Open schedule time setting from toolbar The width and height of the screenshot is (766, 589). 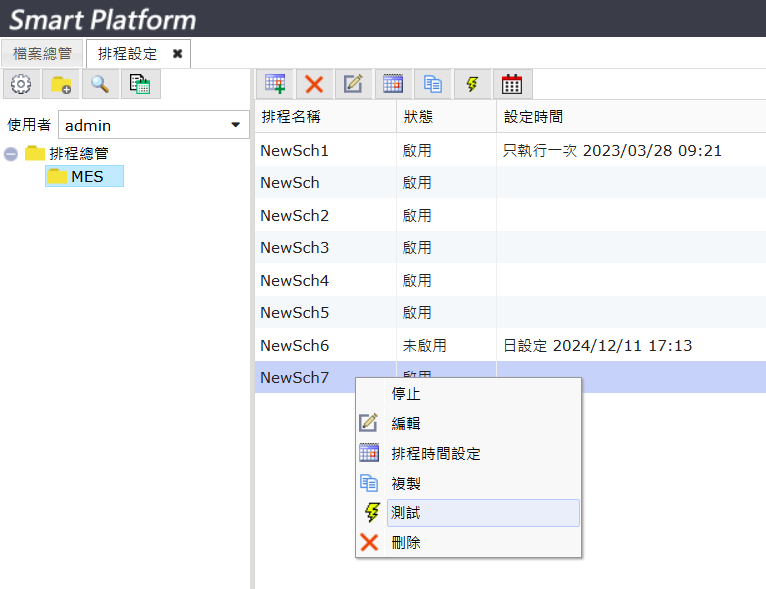click(393, 84)
